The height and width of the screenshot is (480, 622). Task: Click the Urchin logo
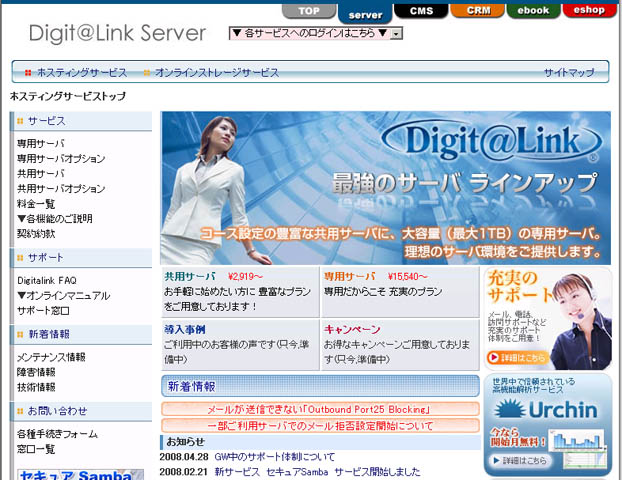click(x=546, y=409)
